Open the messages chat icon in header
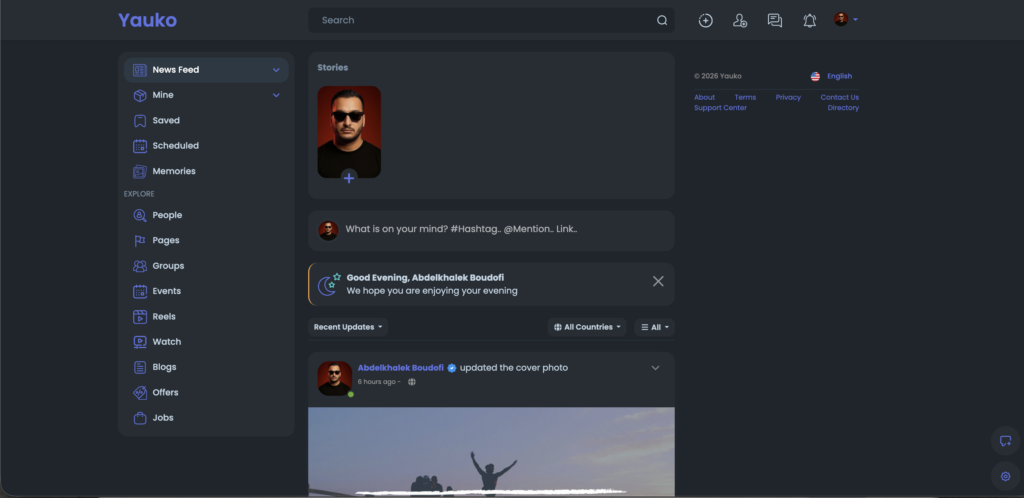 (775, 20)
